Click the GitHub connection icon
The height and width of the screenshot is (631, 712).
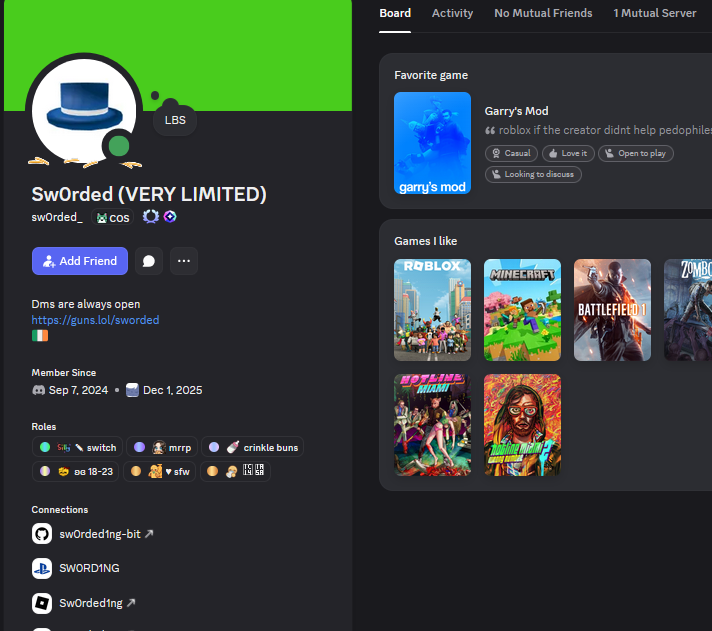pos(42,534)
